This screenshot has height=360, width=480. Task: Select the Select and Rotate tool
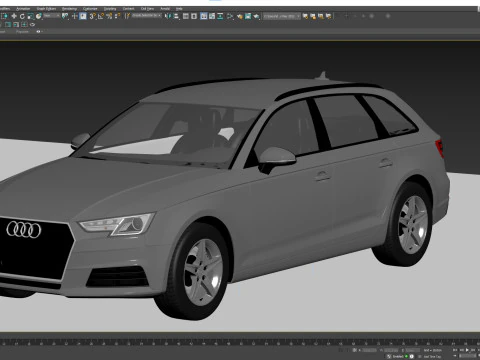[x=22, y=16]
